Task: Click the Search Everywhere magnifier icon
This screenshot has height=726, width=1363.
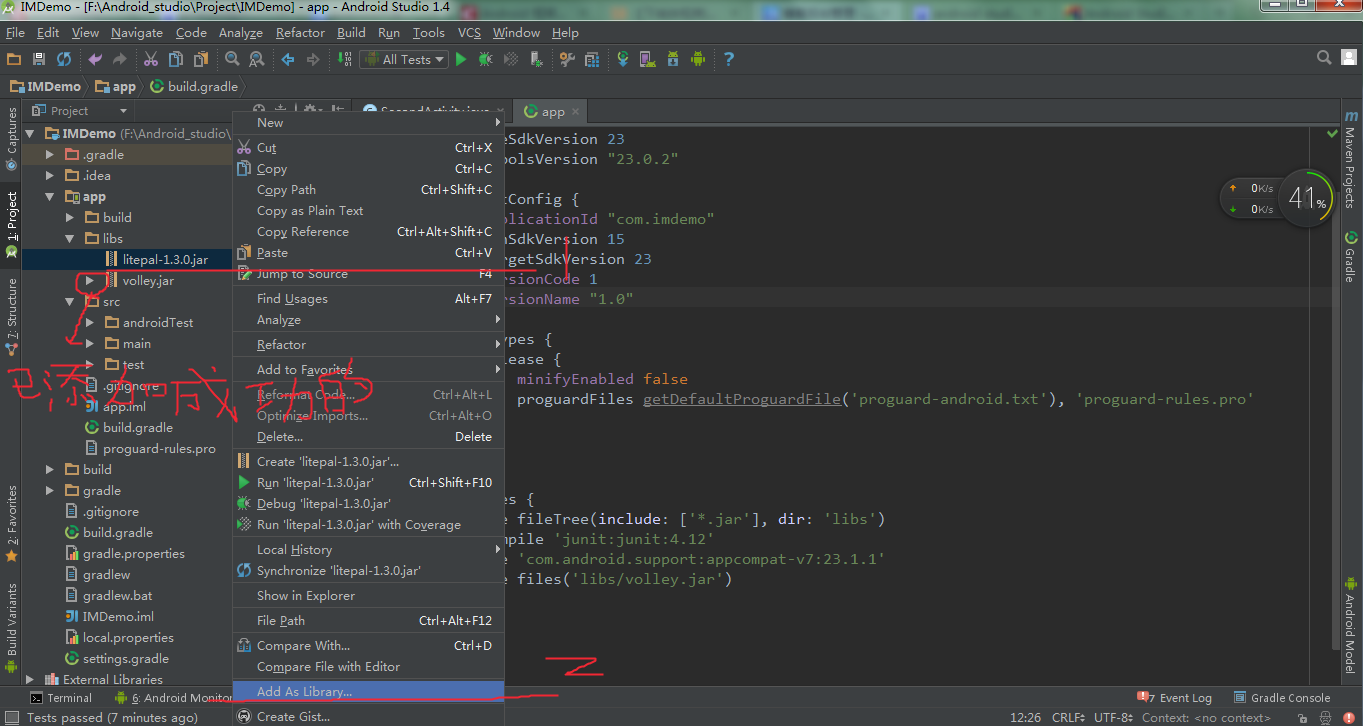Action: point(1324,58)
